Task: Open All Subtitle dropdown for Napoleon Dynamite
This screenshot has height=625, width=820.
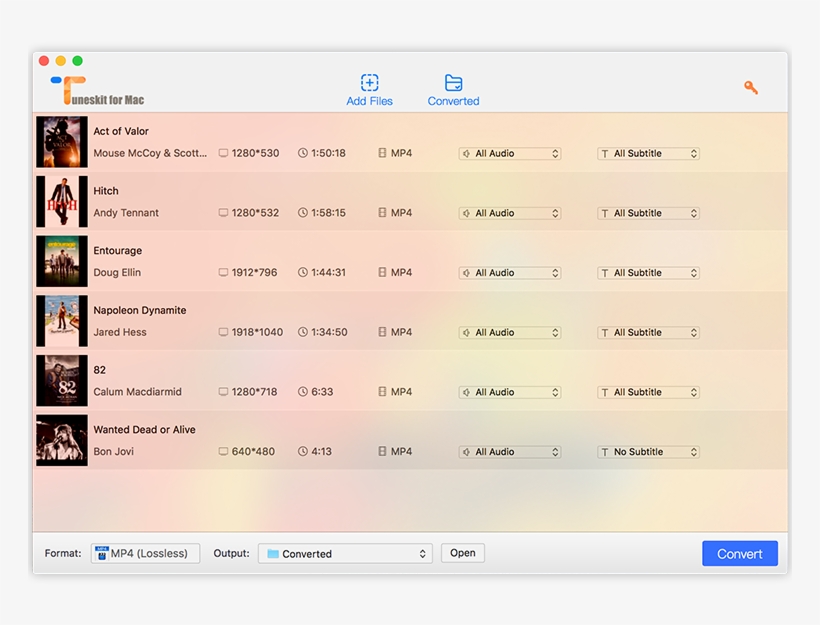Action: pos(648,333)
